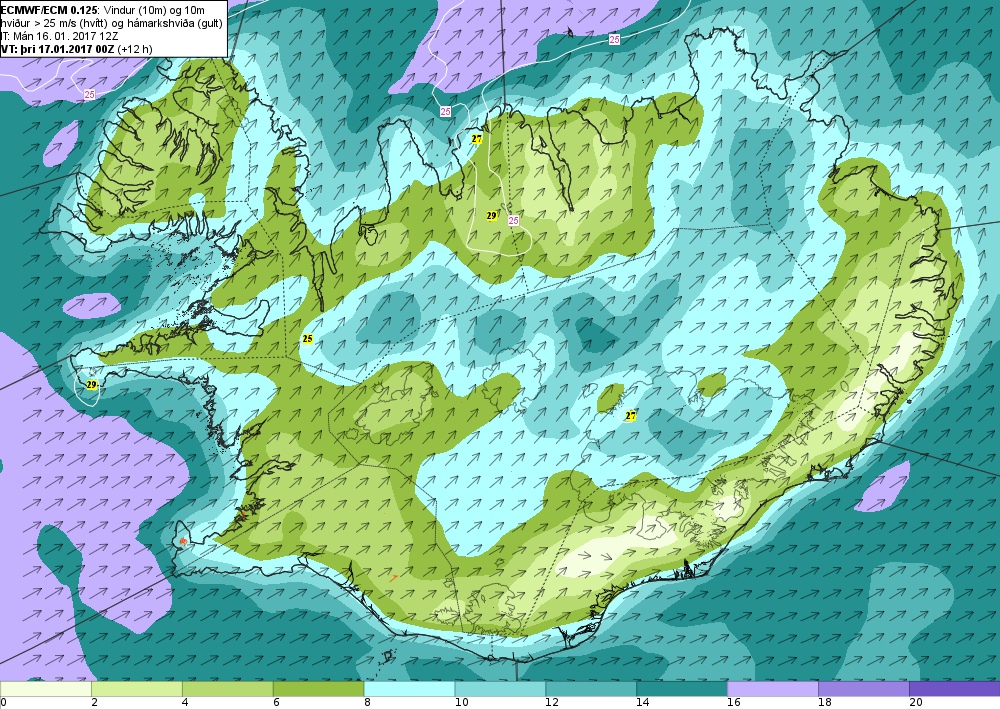This screenshot has height=709, width=1000.
Task: Click the 18–20 medium purple legend swatch
Action: 864,689
